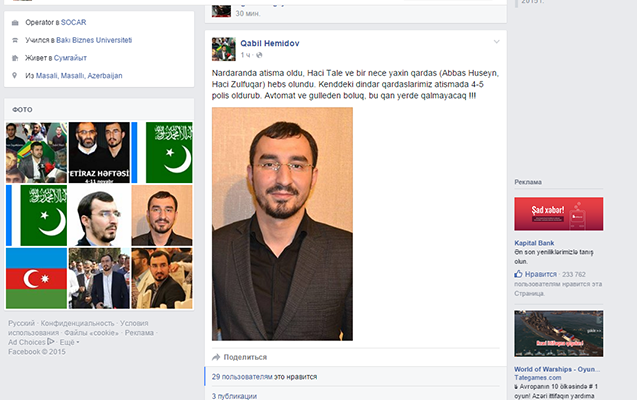Open the SOCAR workplace link
Image resolution: width=637 pixels, height=400 pixels.
[74, 22]
